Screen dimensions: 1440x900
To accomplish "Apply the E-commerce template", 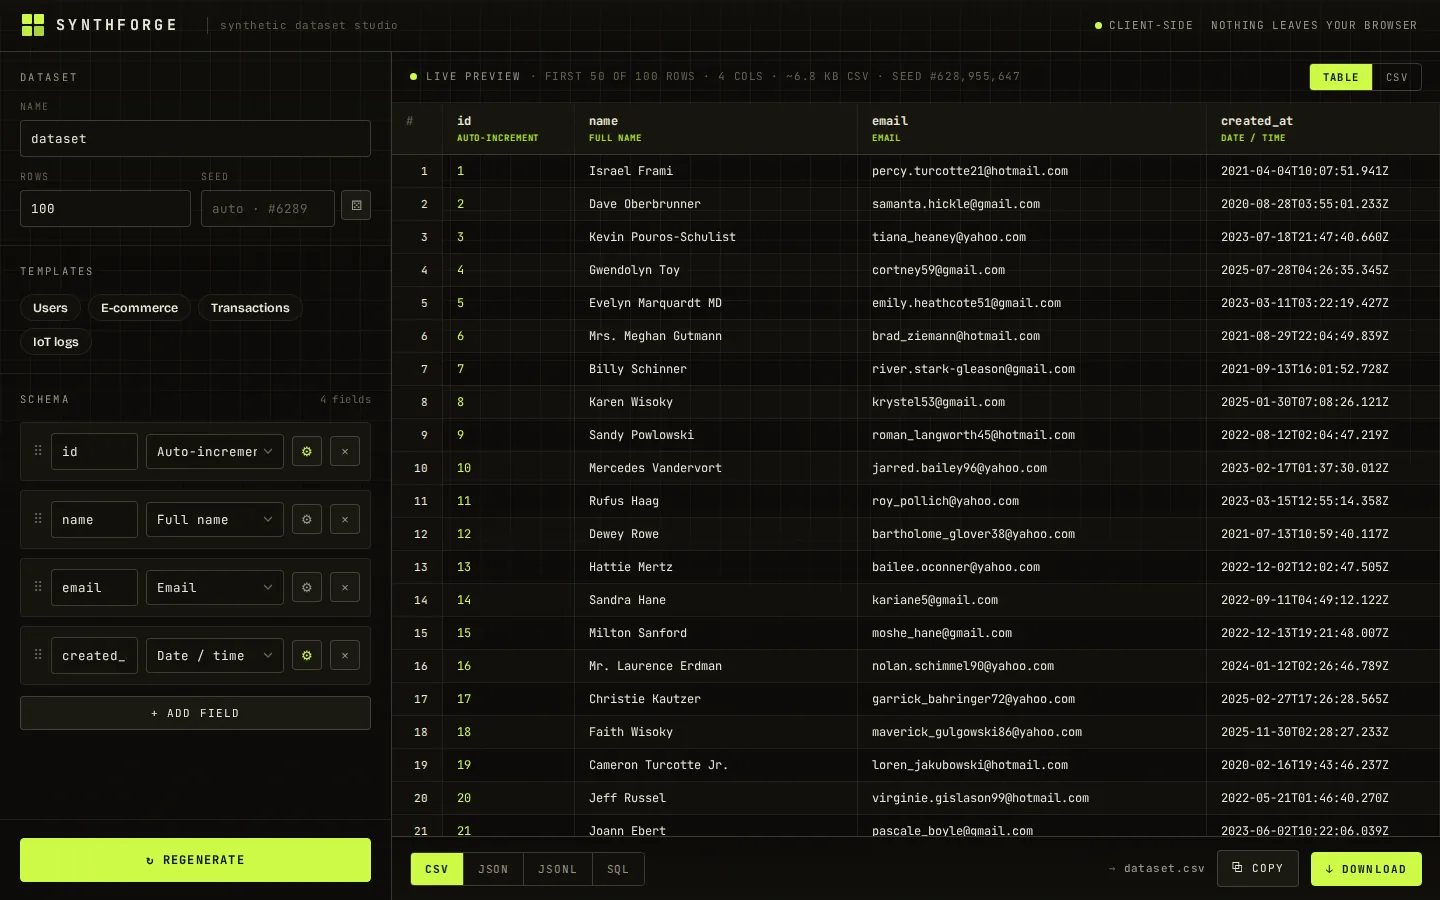I will [139, 308].
